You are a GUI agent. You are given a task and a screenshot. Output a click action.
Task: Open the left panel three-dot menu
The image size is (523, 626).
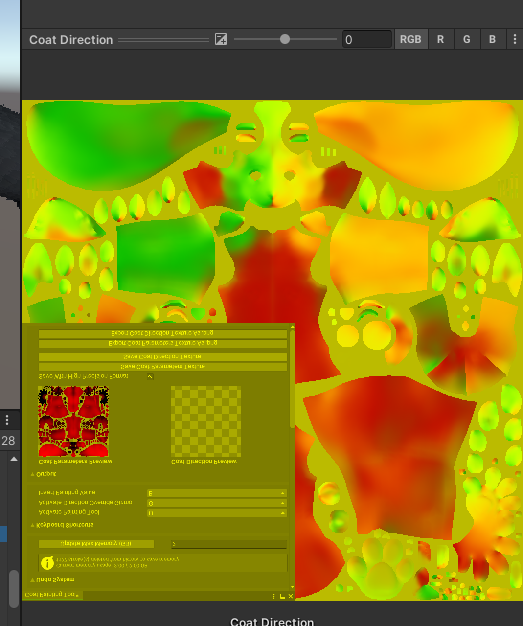[7, 420]
